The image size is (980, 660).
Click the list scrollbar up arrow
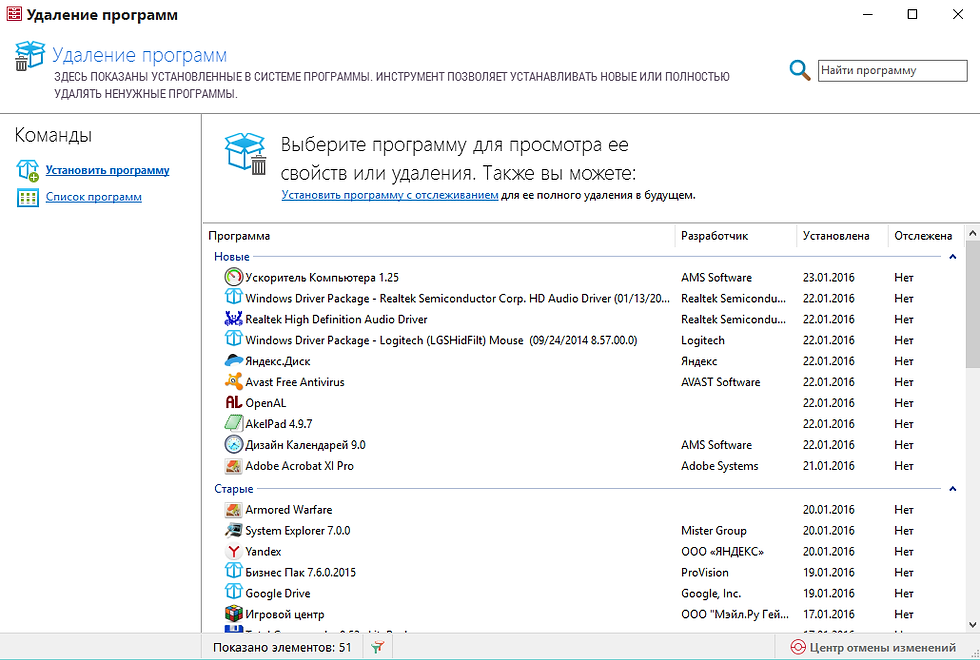972,233
